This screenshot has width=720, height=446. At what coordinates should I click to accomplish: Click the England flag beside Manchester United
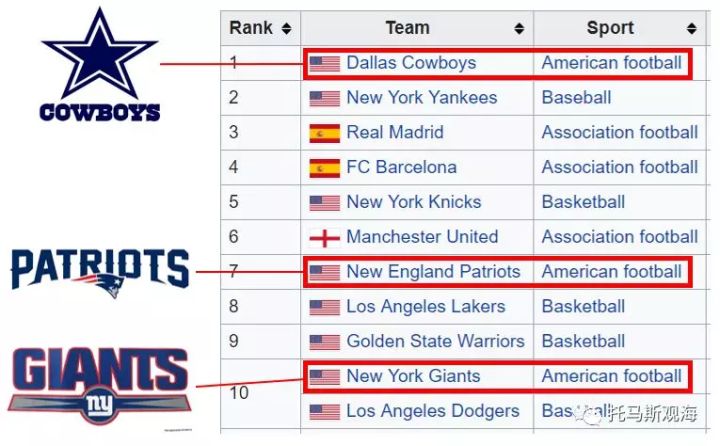point(324,238)
